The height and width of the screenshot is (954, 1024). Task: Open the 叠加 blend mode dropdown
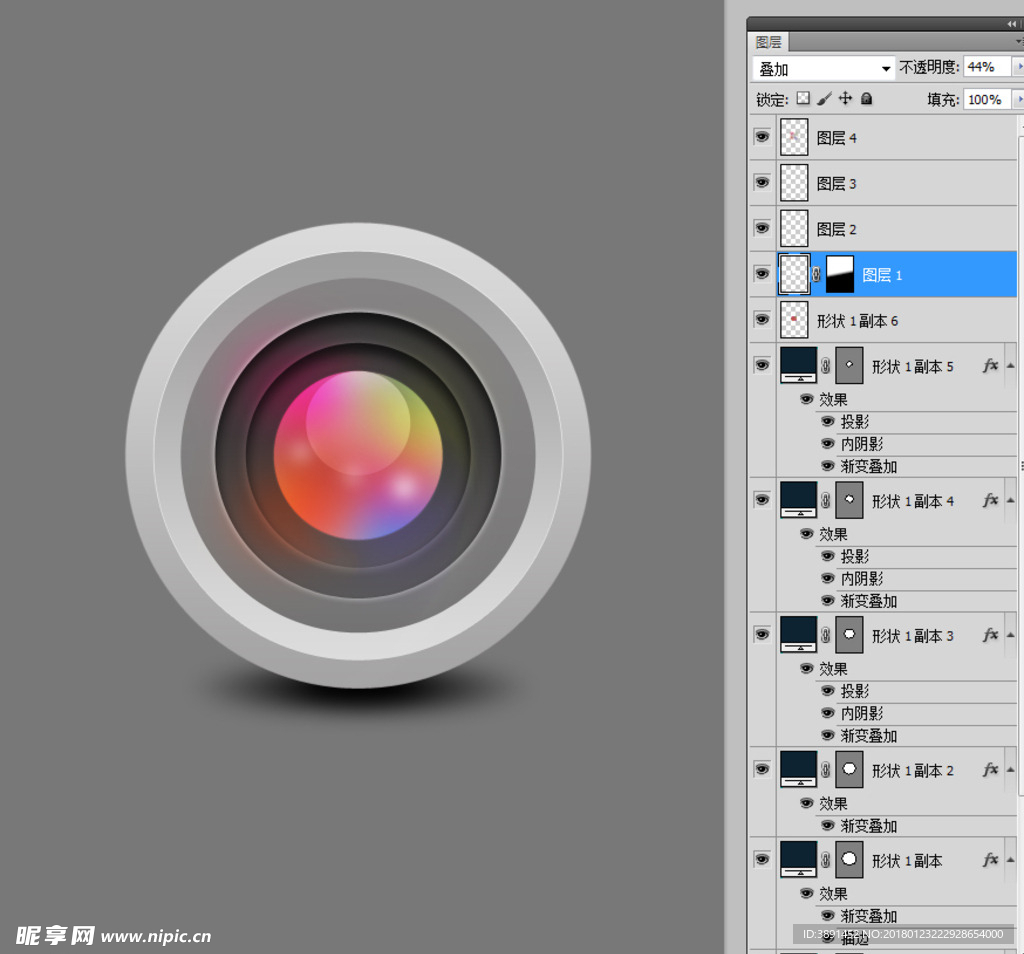pyautogui.click(x=885, y=69)
